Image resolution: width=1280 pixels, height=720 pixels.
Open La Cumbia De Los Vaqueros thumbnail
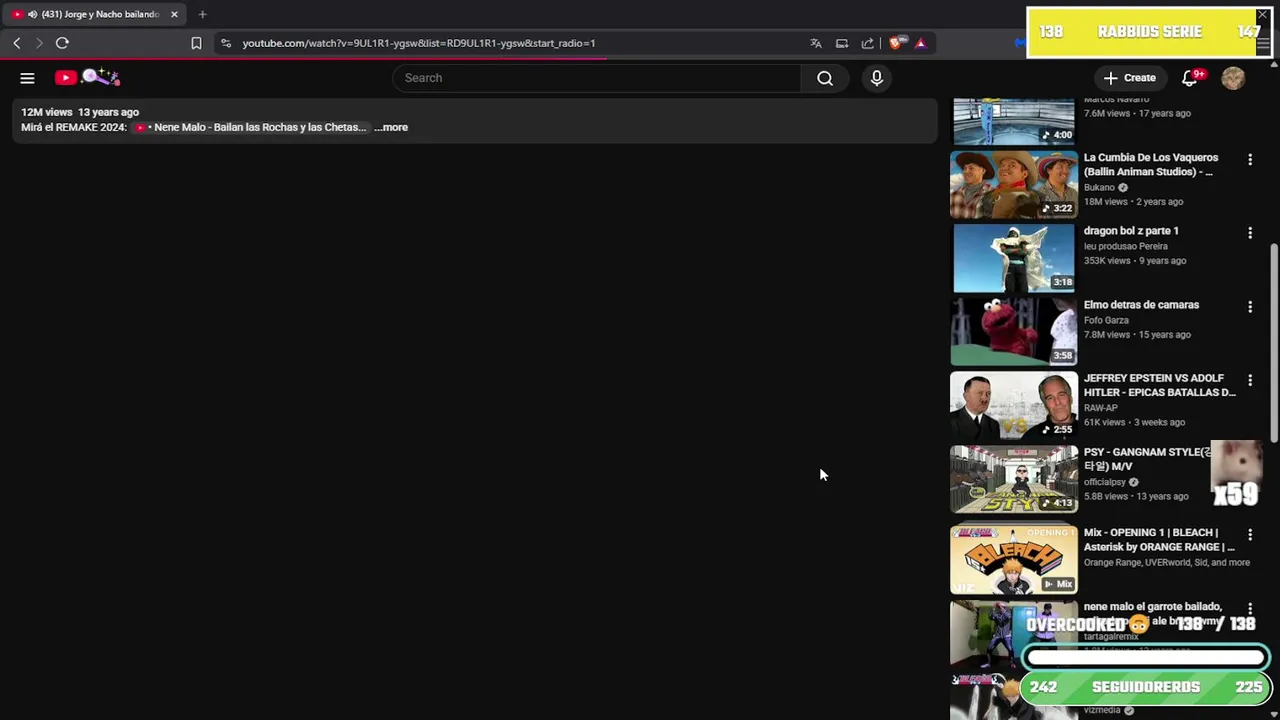tap(1014, 184)
